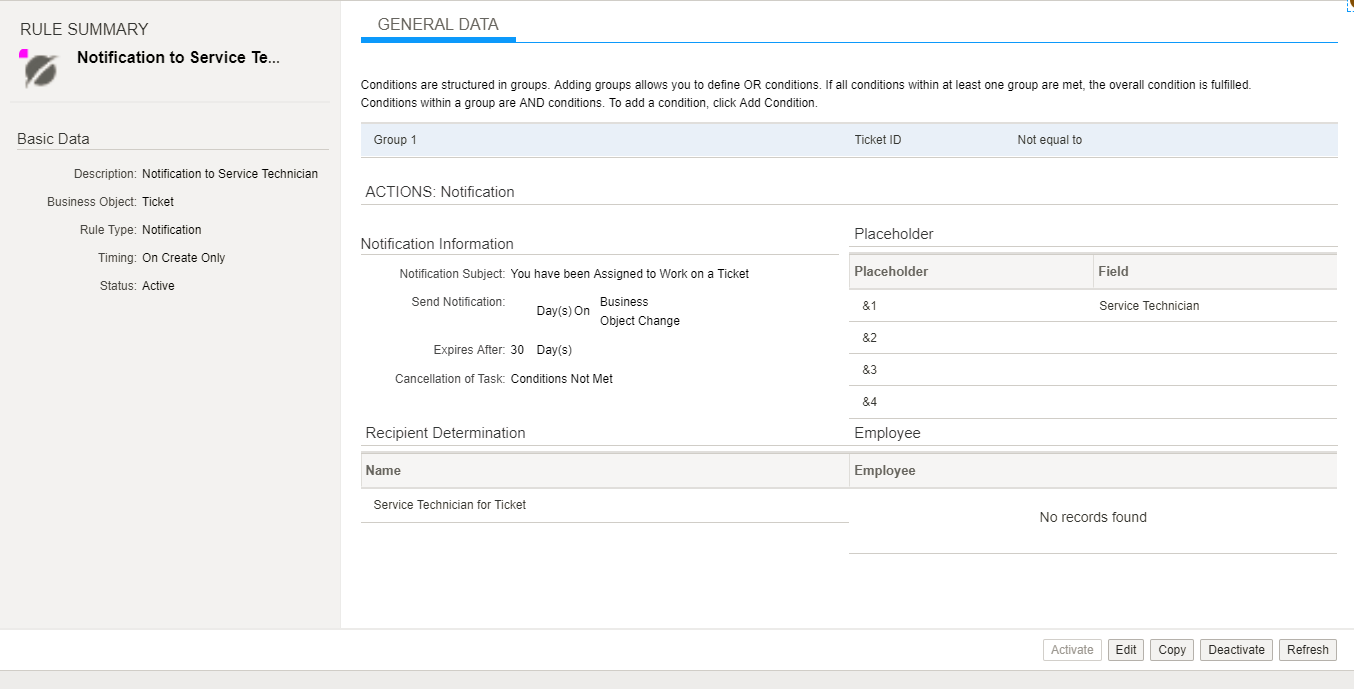Refresh the rule summary
Viewport: 1354px width, 689px height.
pyautogui.click(x=1308, y=650)
